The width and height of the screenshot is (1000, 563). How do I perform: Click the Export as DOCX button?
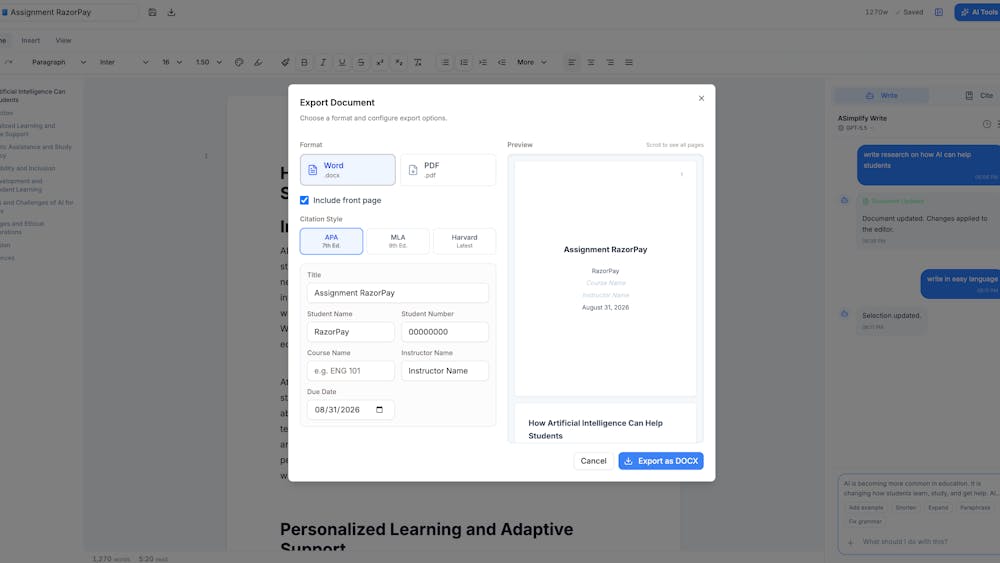tap(661, 461)
